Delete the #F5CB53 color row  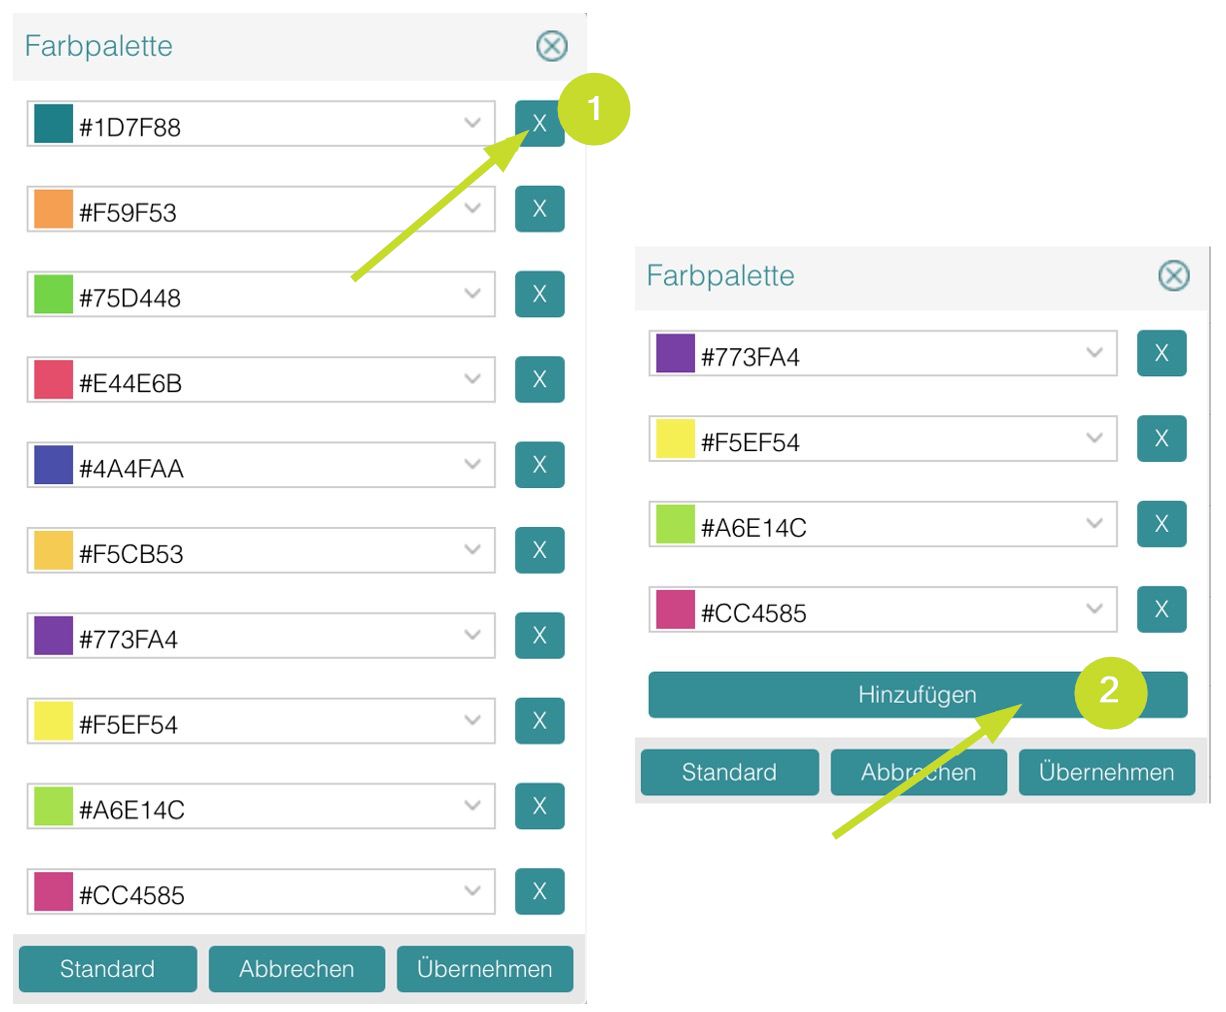[539, 550]
